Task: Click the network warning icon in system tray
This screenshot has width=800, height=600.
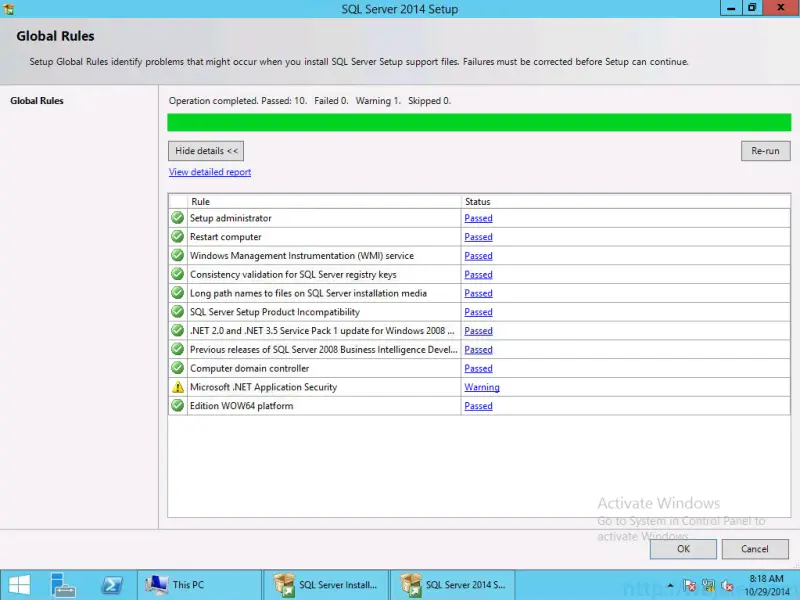Action: pos(708,583)
